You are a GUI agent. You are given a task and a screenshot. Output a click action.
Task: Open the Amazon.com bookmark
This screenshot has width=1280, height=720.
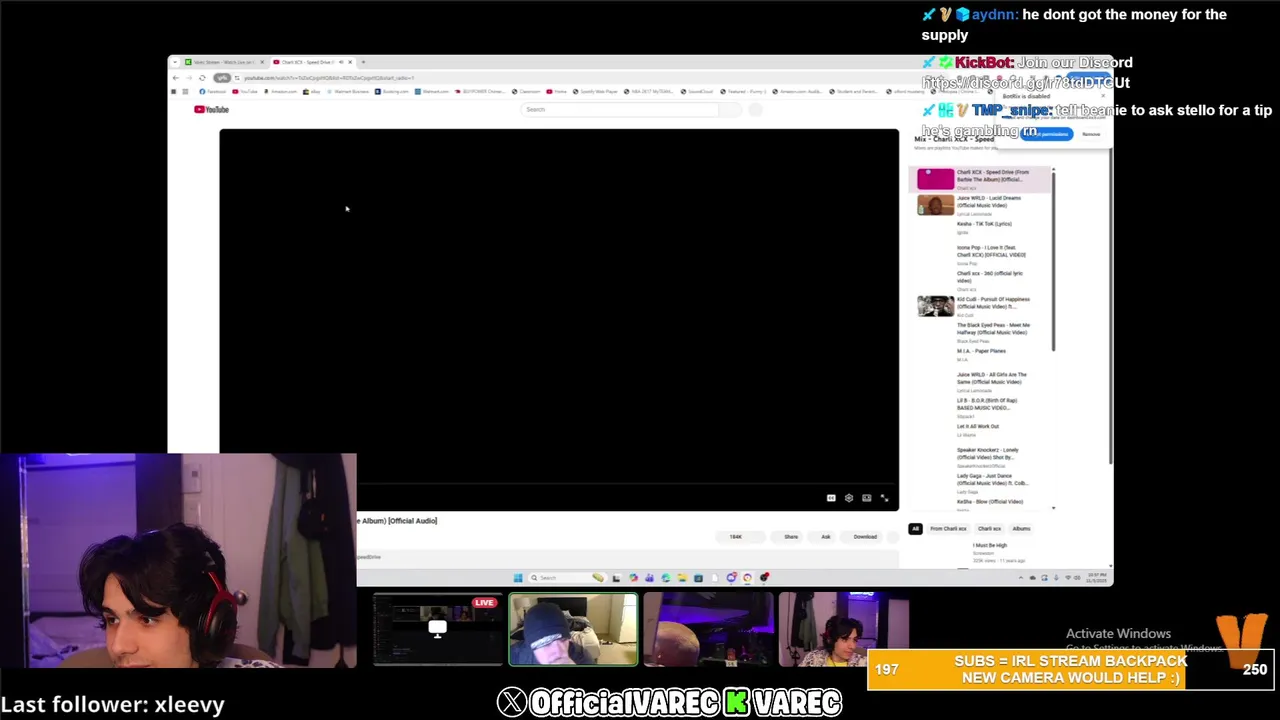pos(280,91)
